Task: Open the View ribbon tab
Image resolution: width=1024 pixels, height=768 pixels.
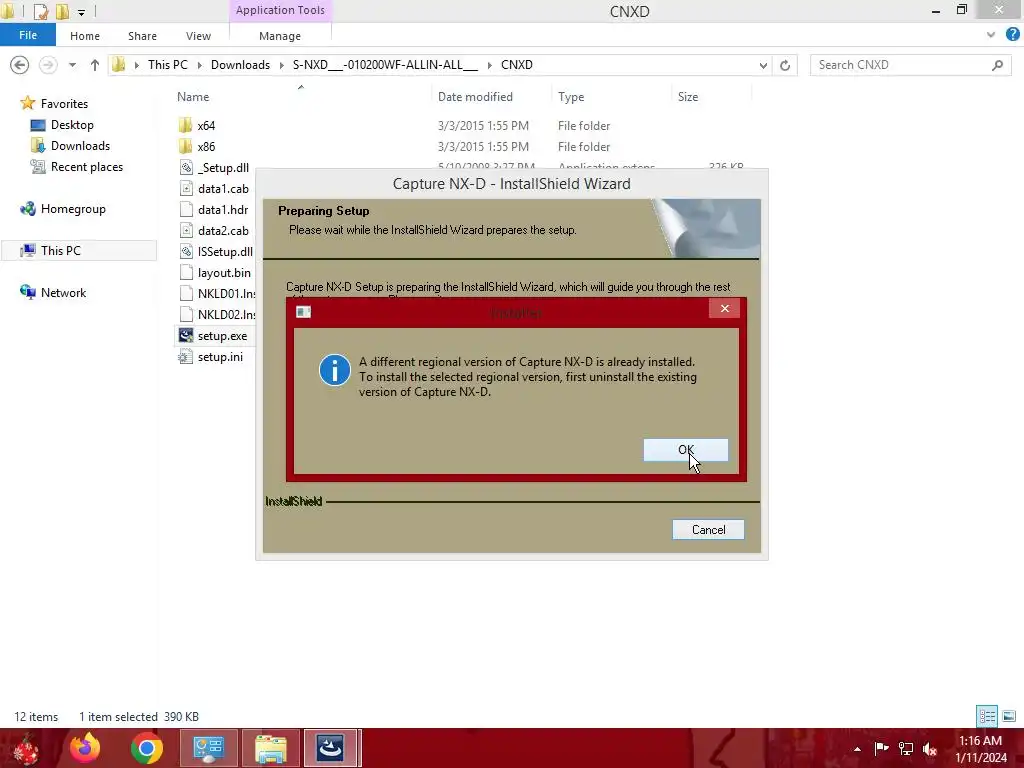Action: tap(198, 36)
